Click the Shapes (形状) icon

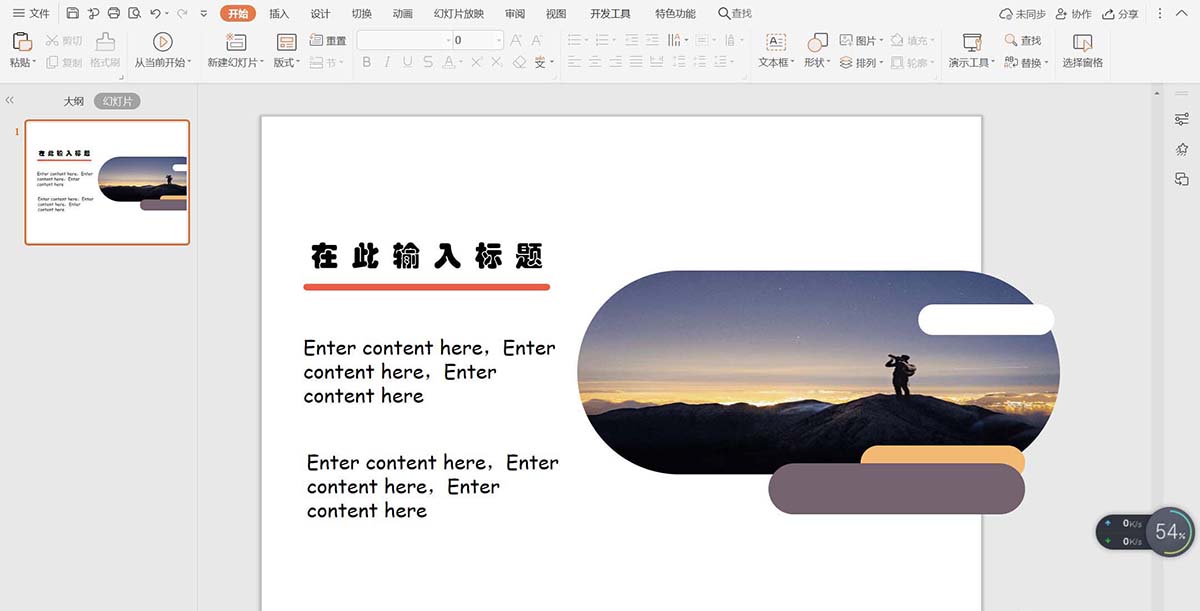[817, 42]
